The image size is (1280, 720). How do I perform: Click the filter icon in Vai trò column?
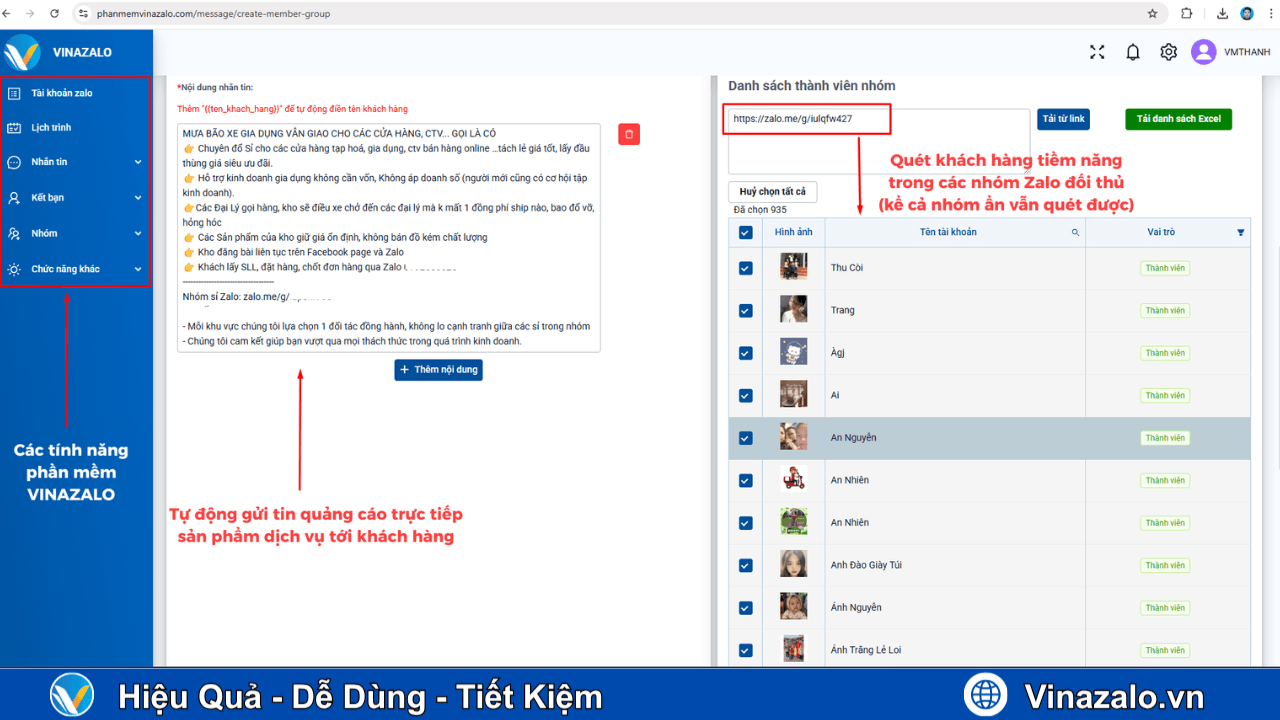pos(1241,232)
